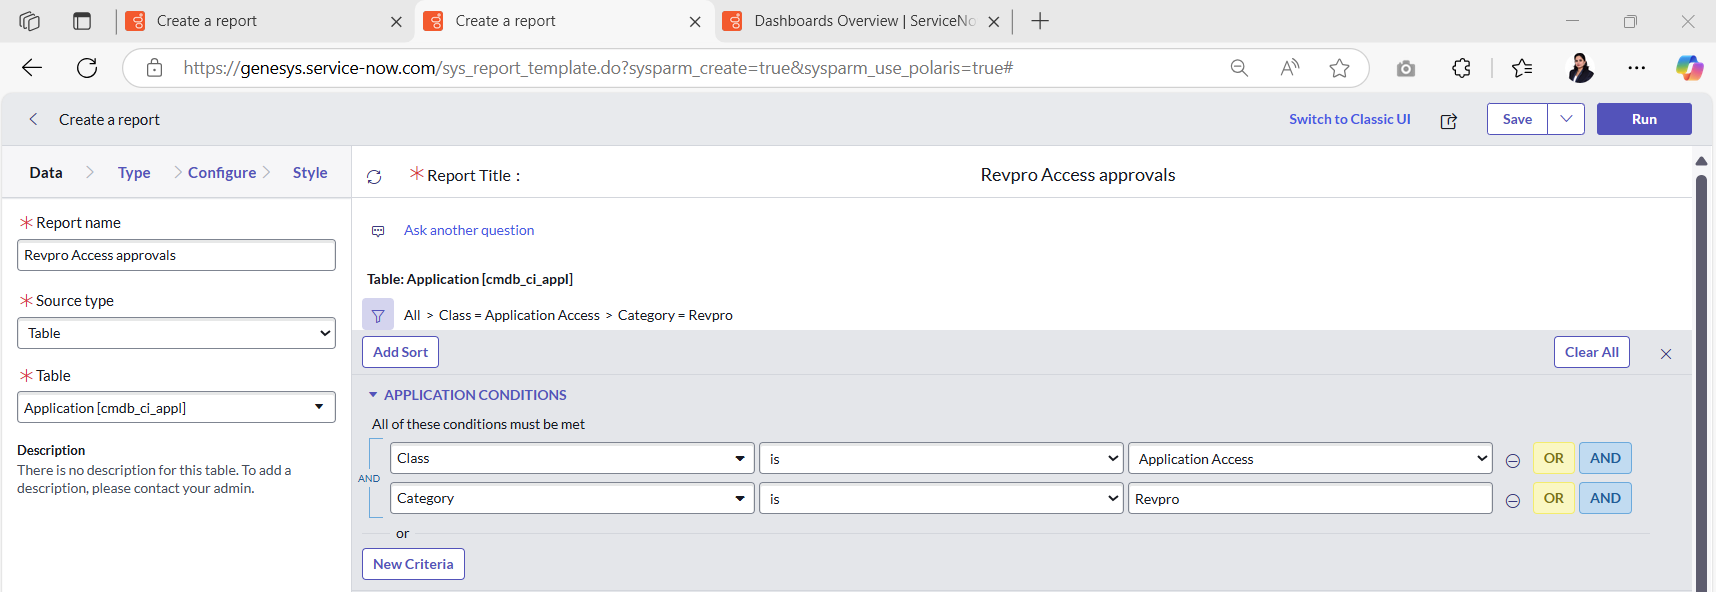
Task: Open the Category field dropdown
Action: pos(572,498)
